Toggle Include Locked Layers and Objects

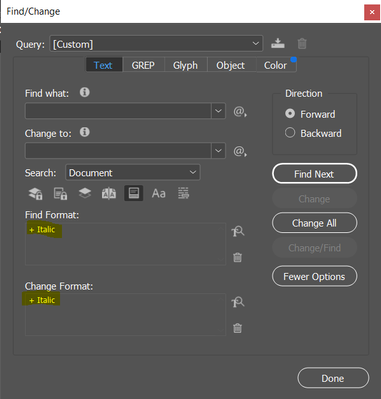(x=35, y=193)
